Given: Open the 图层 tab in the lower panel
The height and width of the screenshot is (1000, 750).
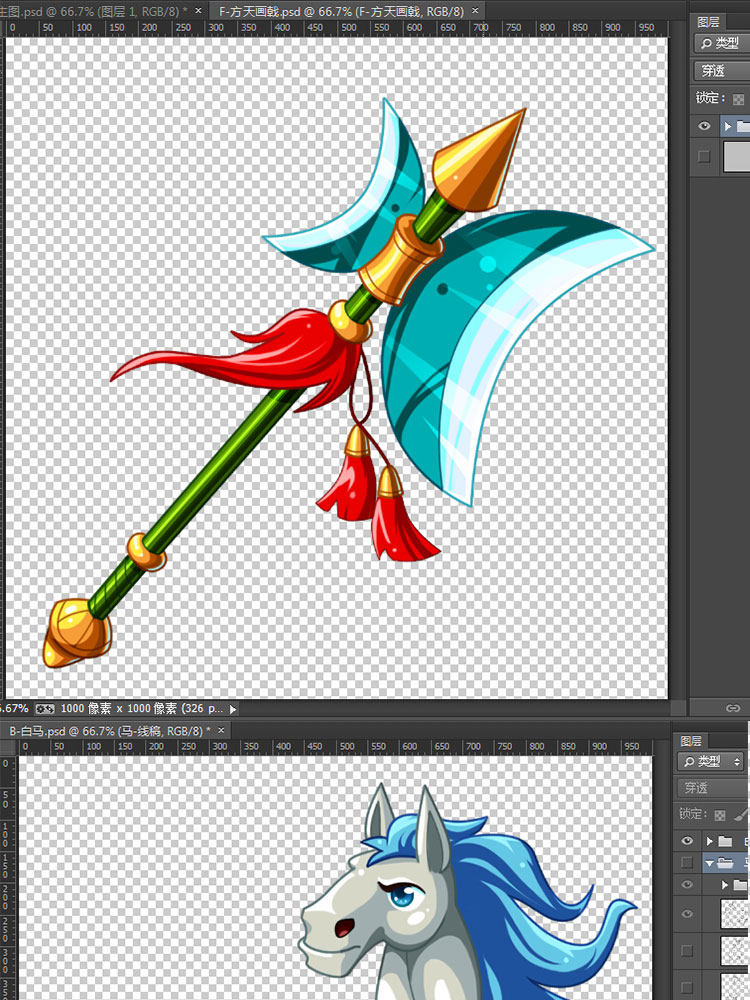Looking at the screenshot, I should (x=691, y=741).
